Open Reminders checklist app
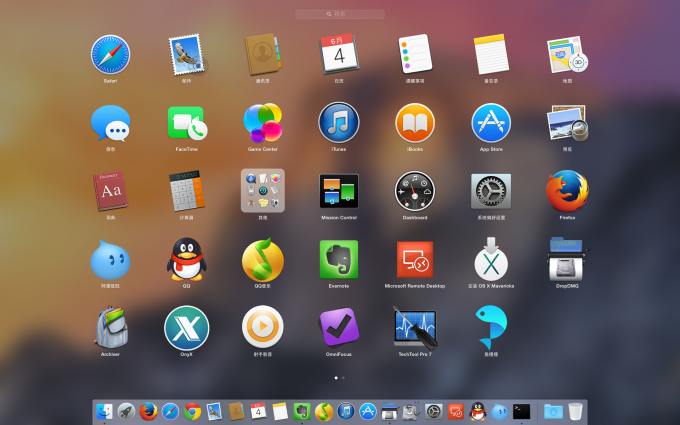The height and width of the screenshot is (425, 680). (x=415, y=54)
